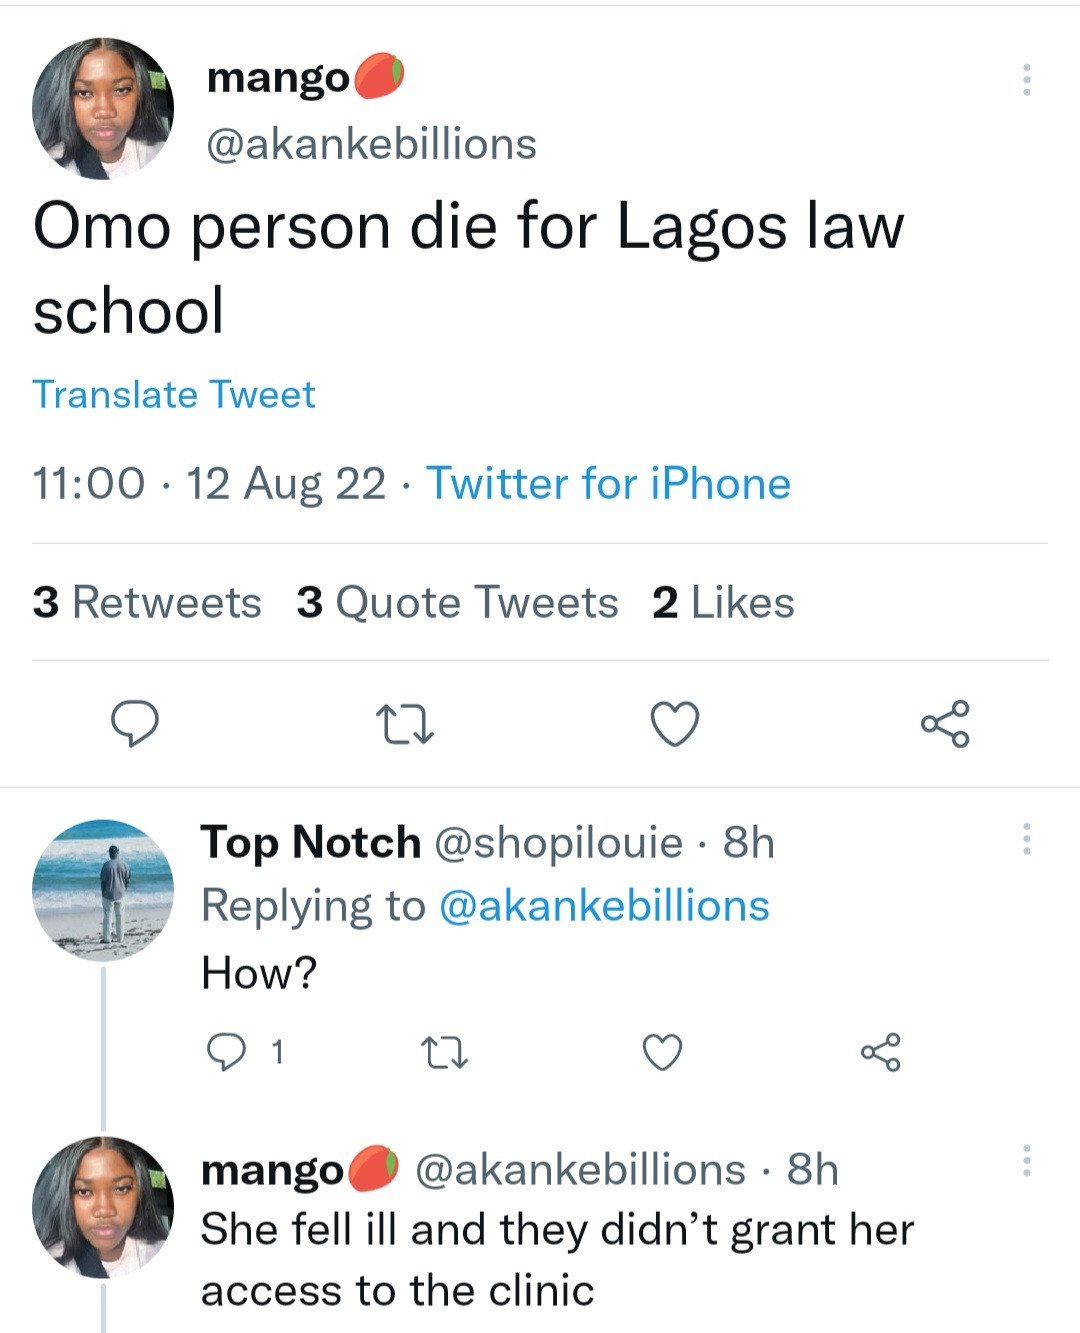This screenshot has height=1333, width=1080.
Task: Open more options on the main tweet
Action: (x=1026, y=80)
